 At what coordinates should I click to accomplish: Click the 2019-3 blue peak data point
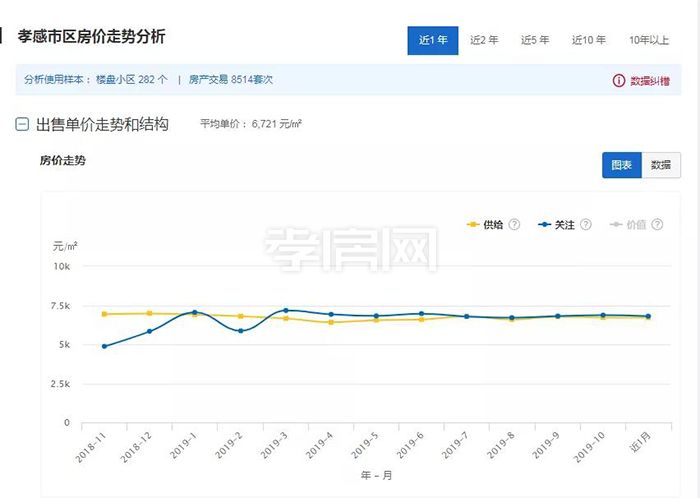pos(286,310)
